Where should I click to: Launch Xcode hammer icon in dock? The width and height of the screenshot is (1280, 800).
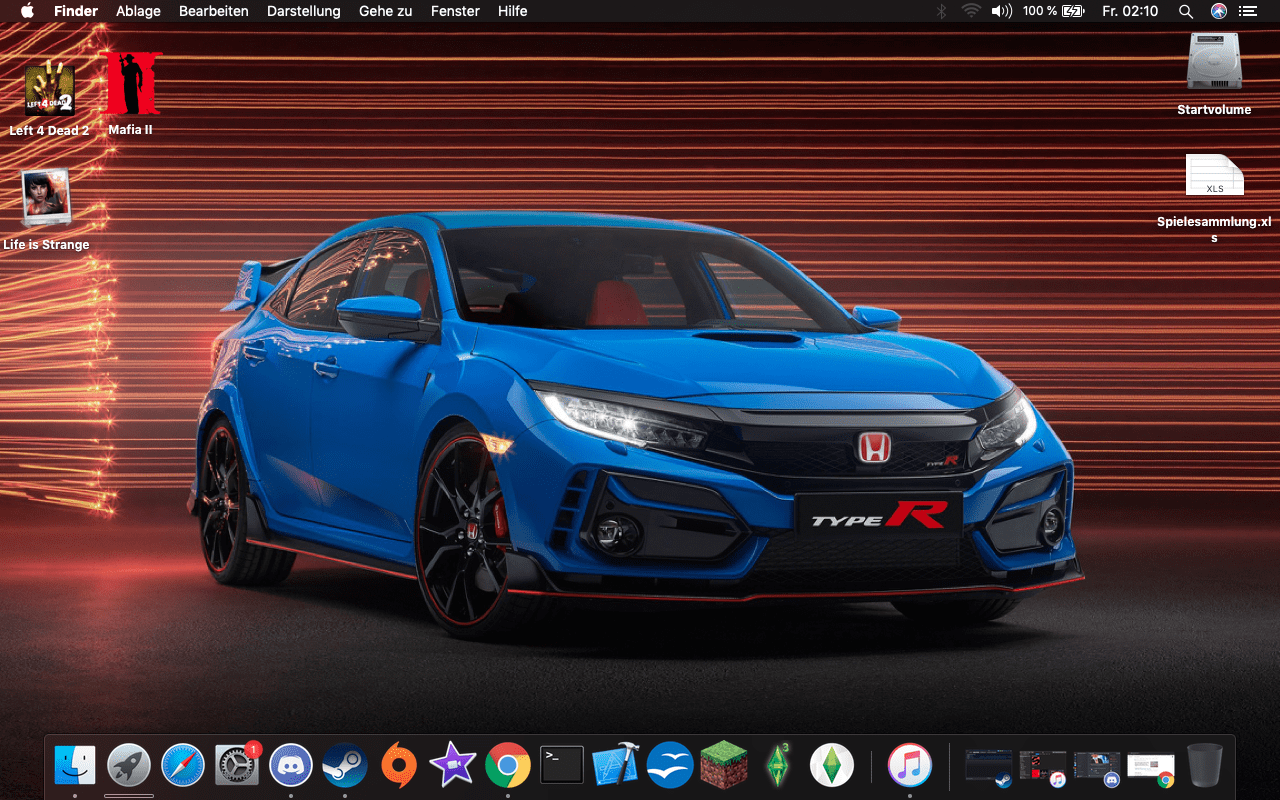pos(616,766)
